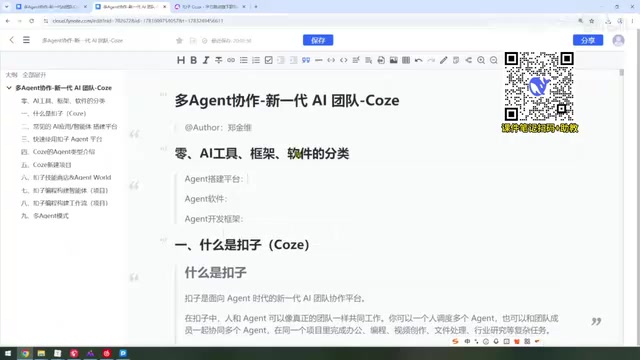Viewport: 640px width, 360px height.
Task: Click the Sogou input method icon
Action: point(456,341)
